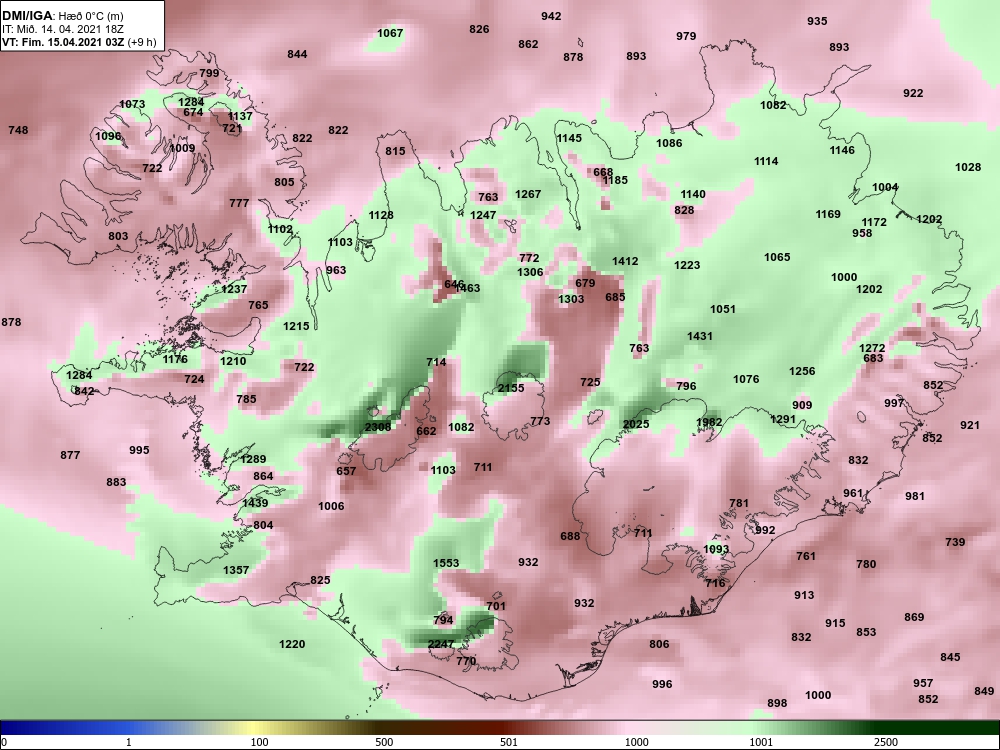Click the 1982 height value

pyautogui.click(x=709, y=422)
